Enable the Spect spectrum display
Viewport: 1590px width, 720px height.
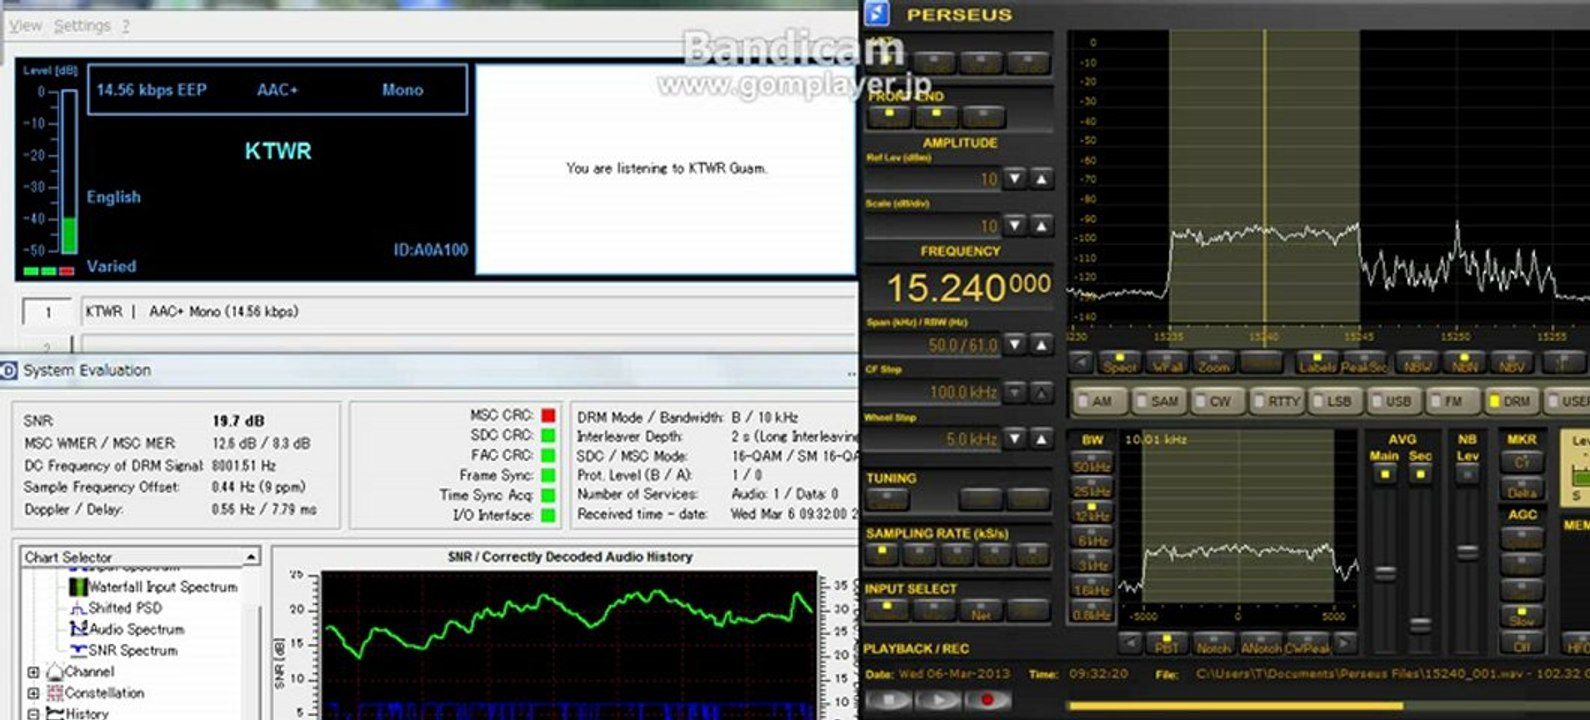pos(1119,362)
